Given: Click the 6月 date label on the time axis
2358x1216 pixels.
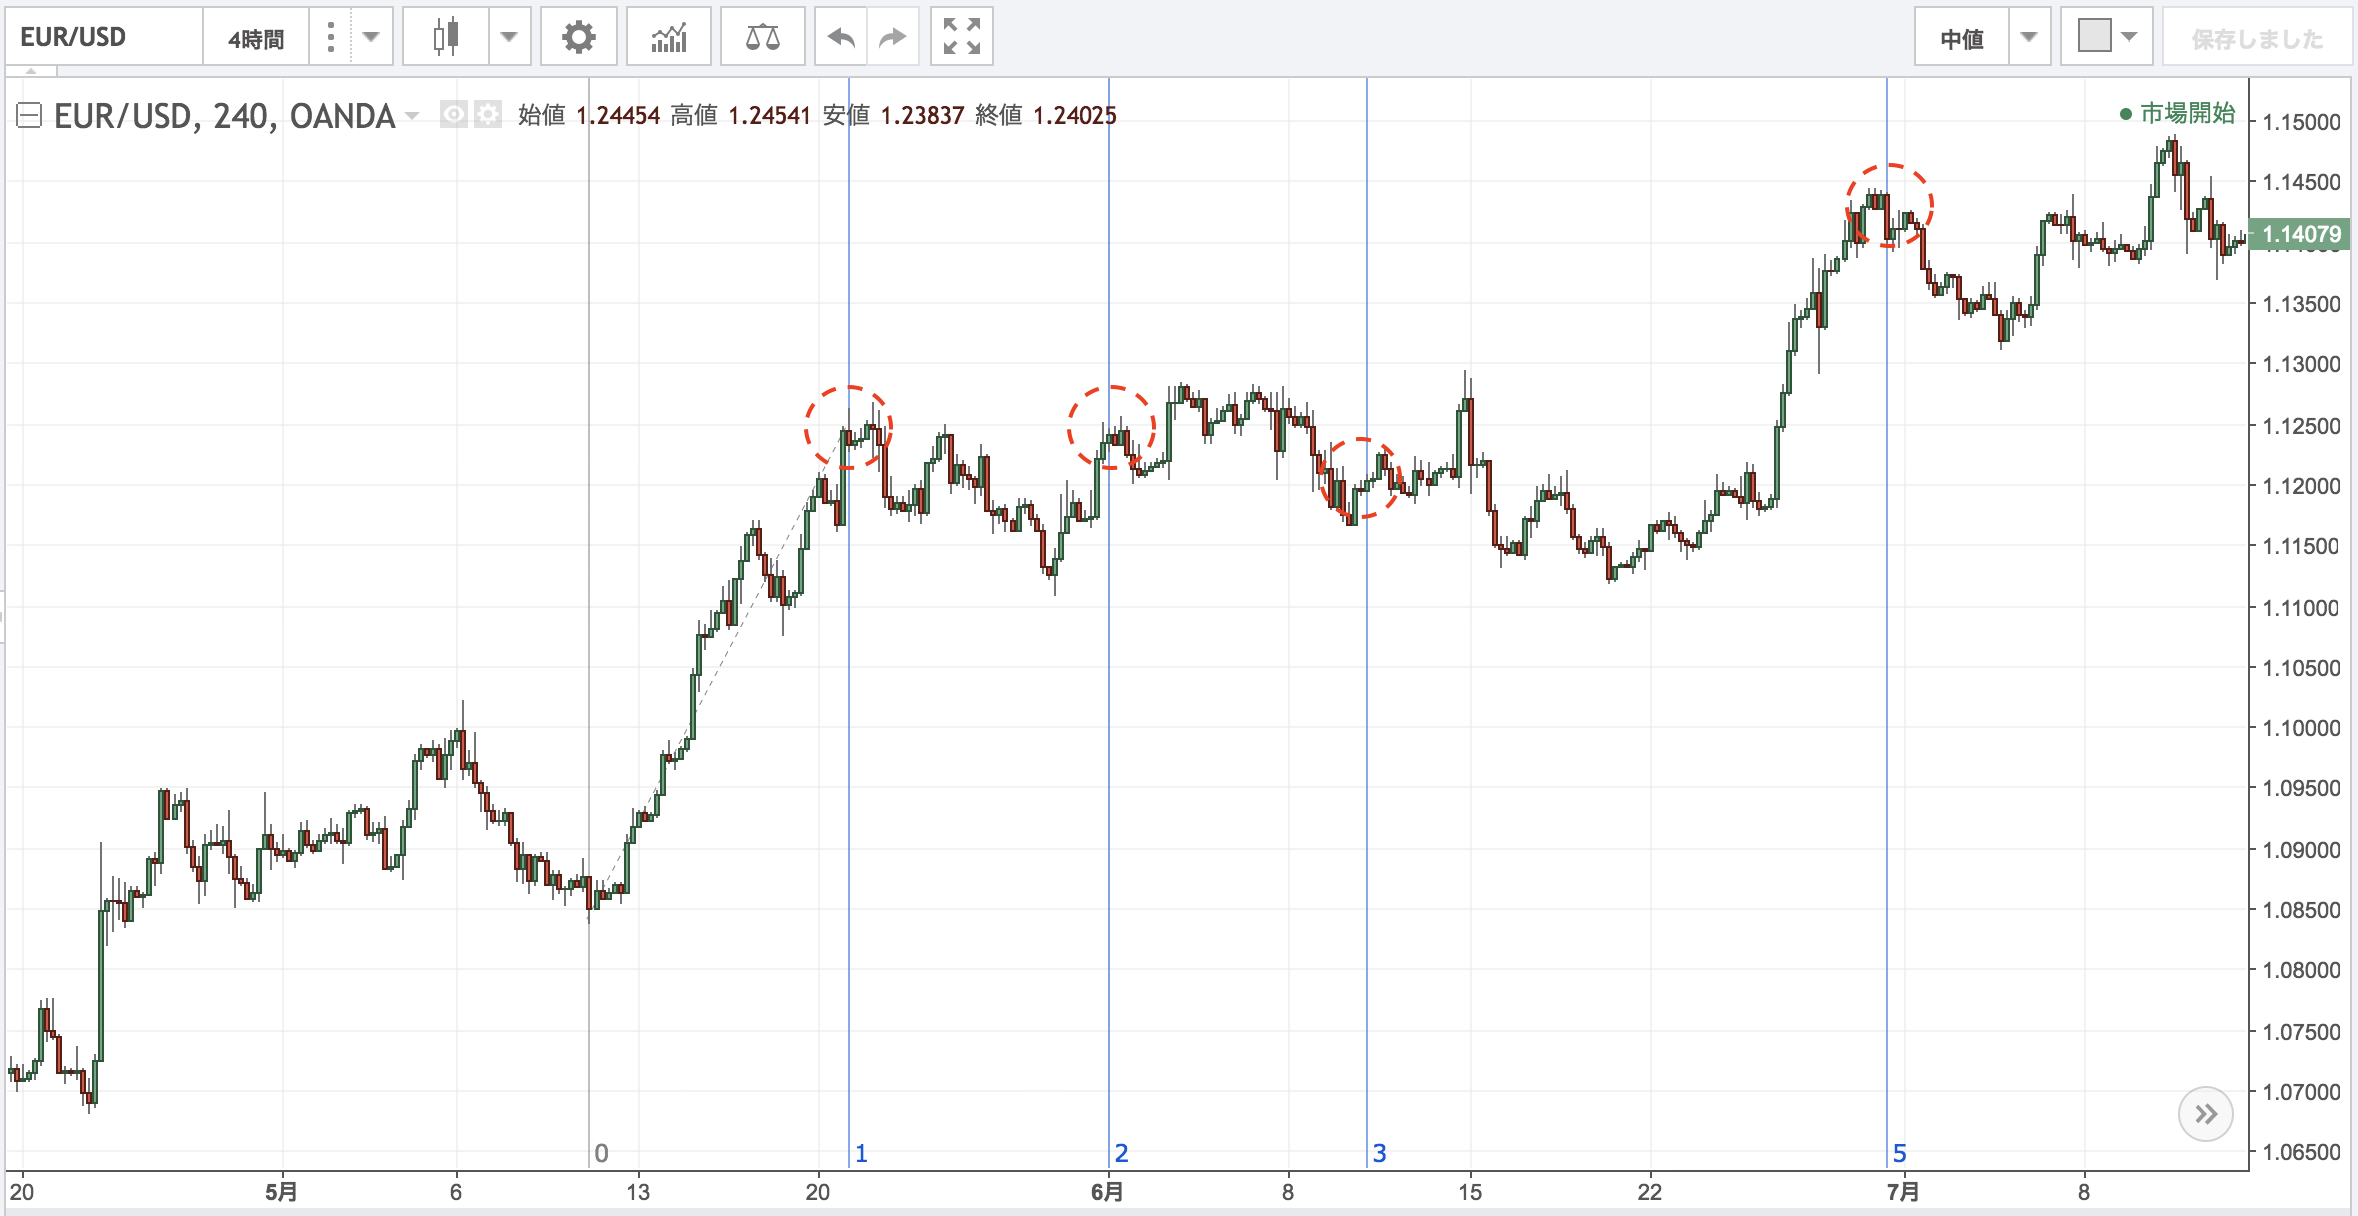Looking at the screenshot, I should point(1107,1192).
